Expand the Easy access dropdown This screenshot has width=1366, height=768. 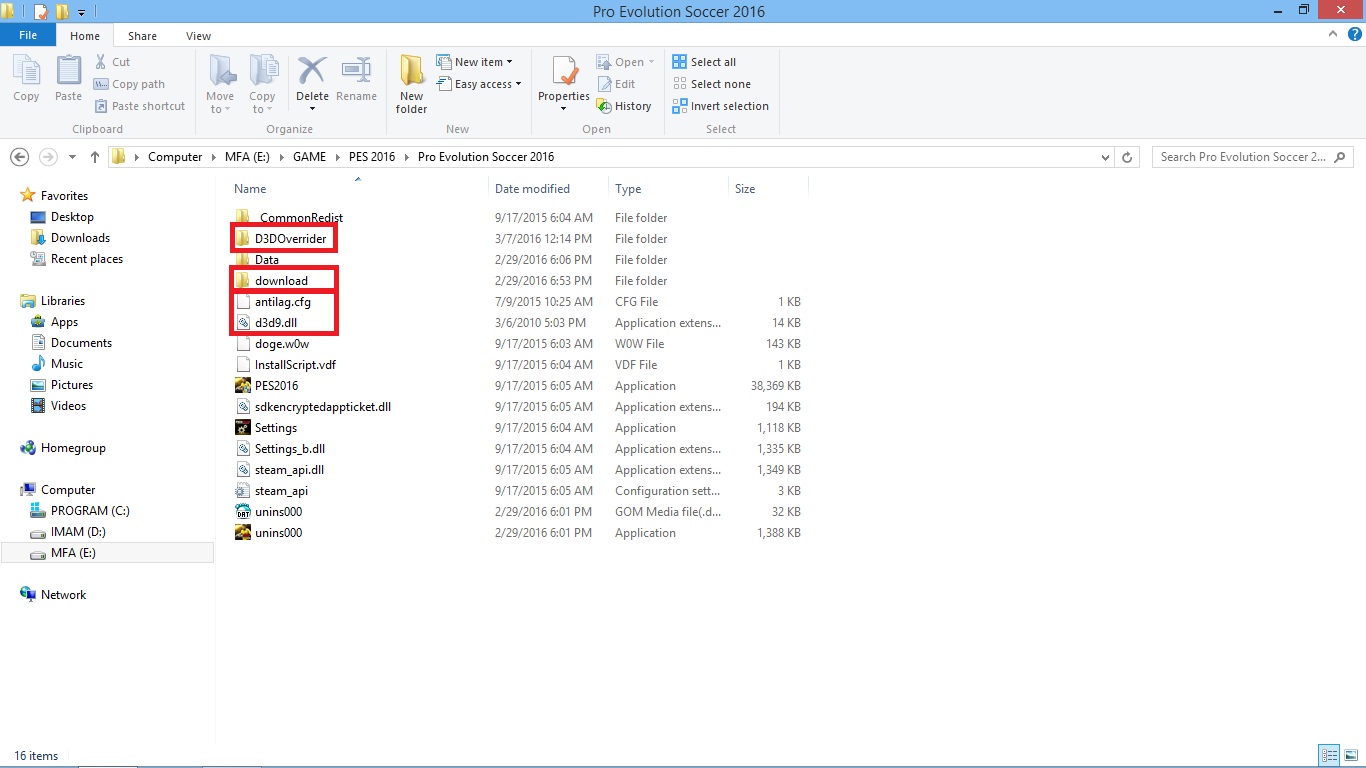click(x=479, y=84)
